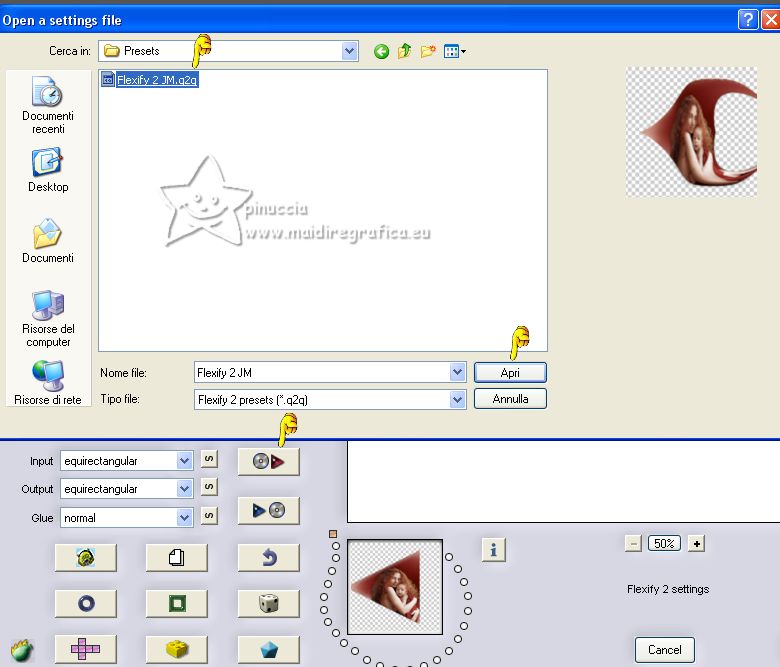The width and height of the screenshot is (780, 667).
Task: Click the blue ring icon button
Action: pos(86,603)
